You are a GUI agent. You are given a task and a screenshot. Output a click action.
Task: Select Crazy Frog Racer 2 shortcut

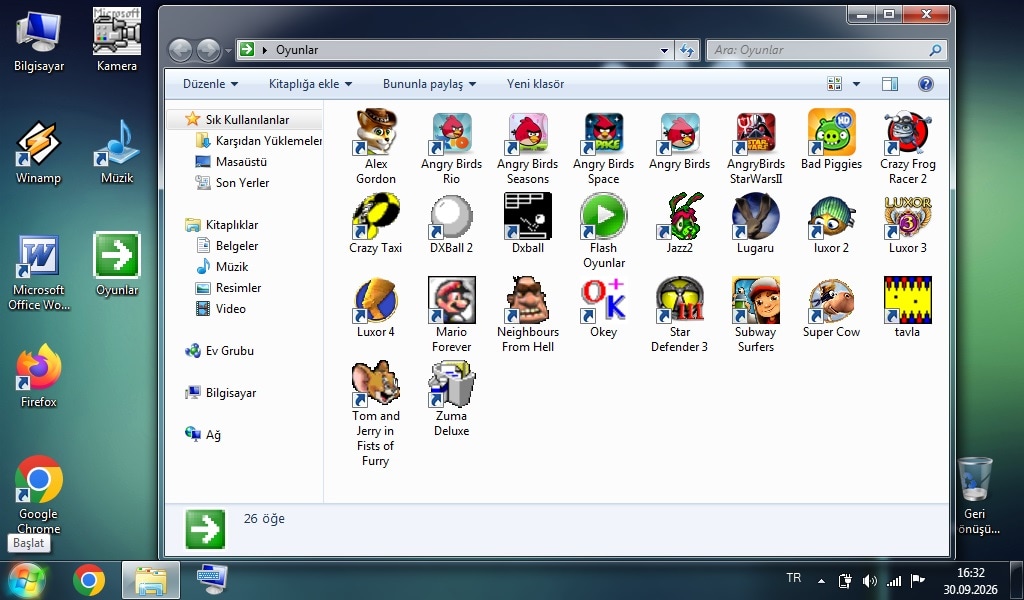click(908, 147)
